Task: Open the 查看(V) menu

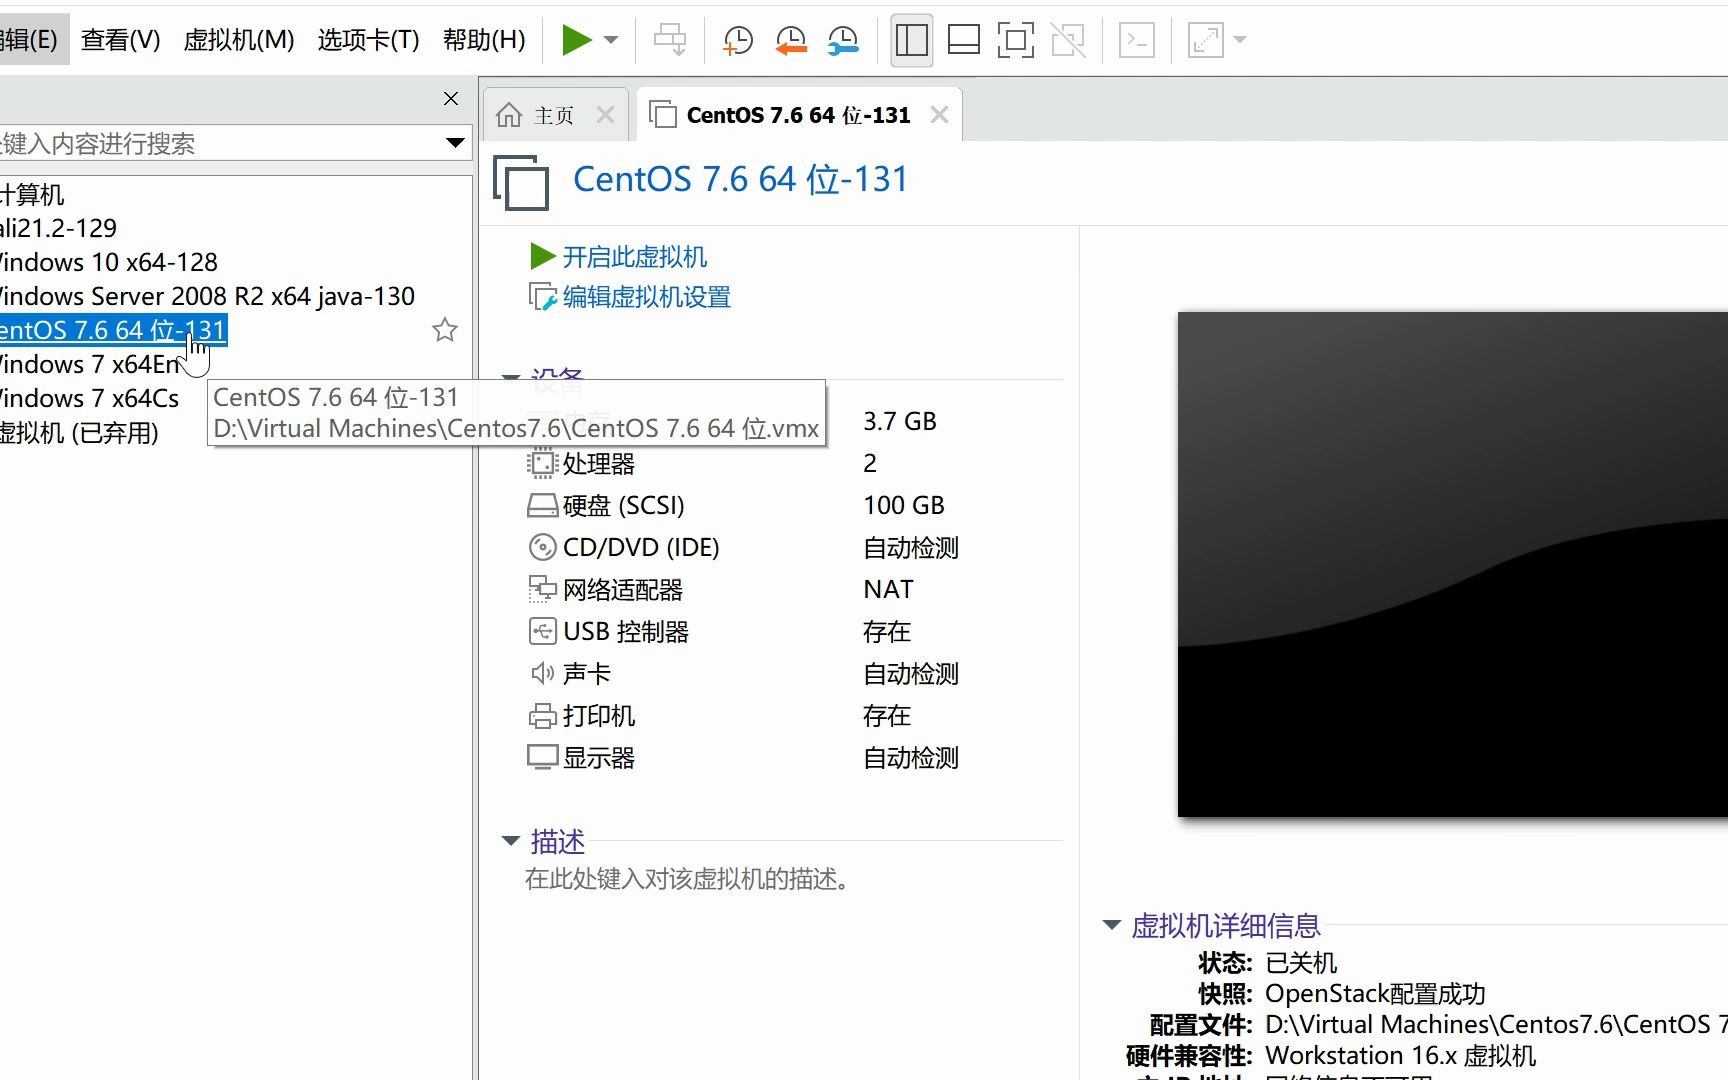Action: pyautogui.click(x=121, y=40)
